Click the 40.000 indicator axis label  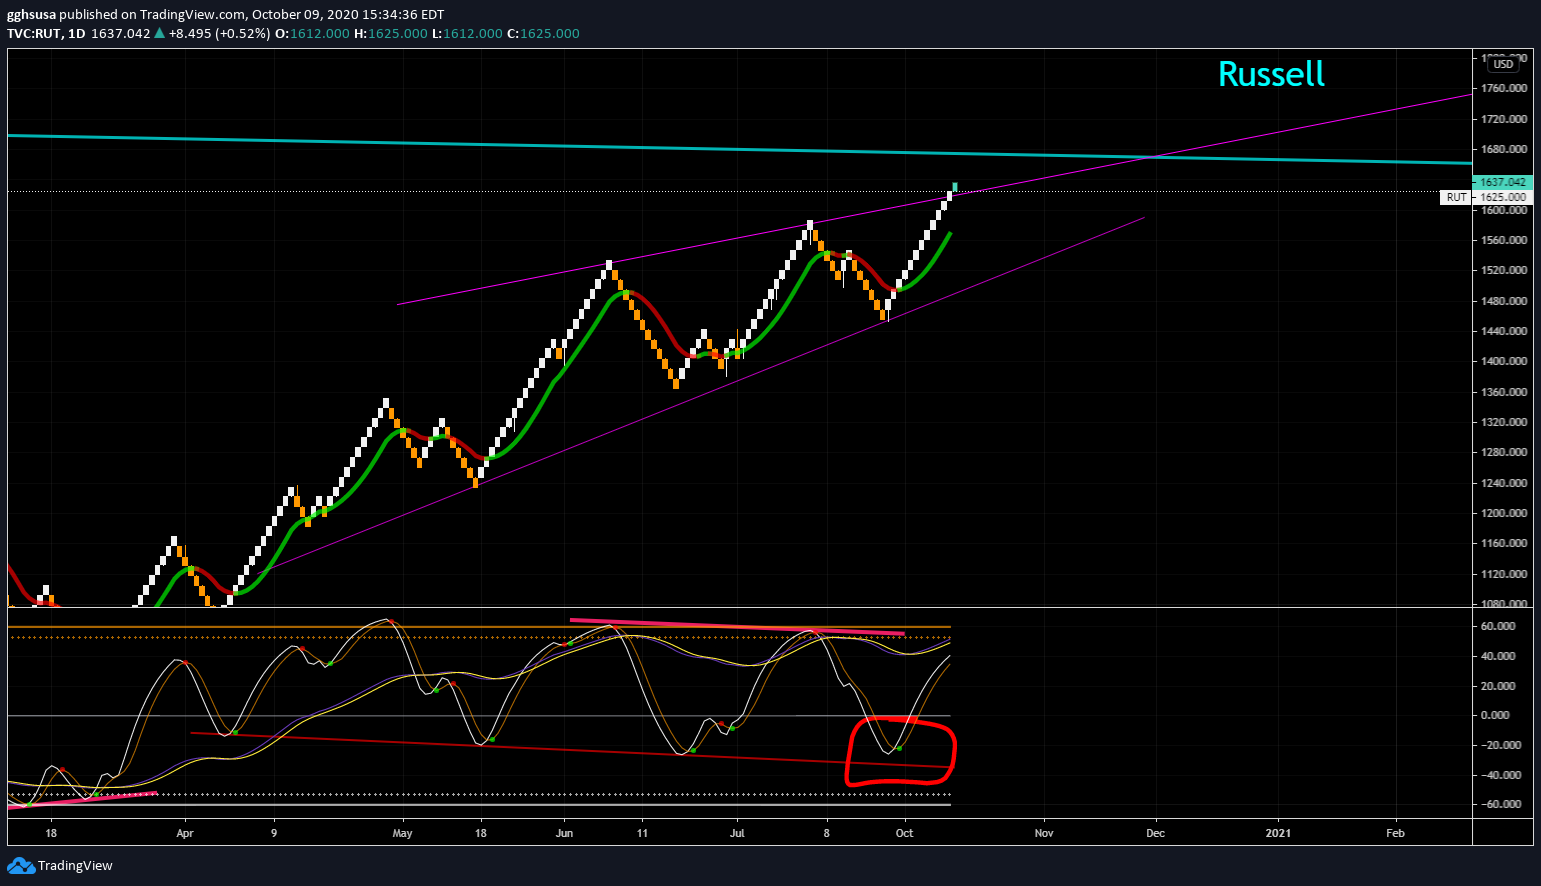[x=1499, y=656]
